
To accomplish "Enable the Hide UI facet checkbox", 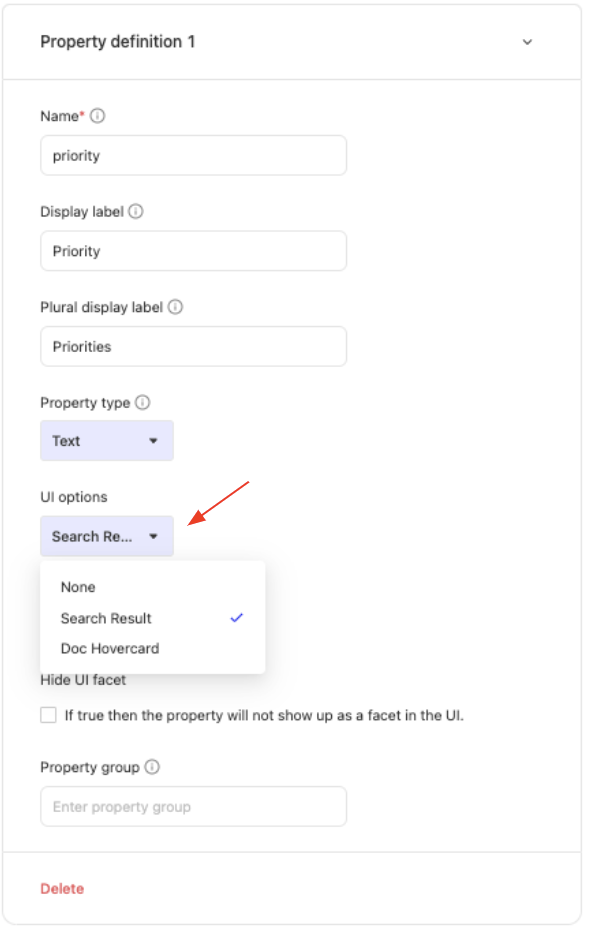I will point(47,714).
